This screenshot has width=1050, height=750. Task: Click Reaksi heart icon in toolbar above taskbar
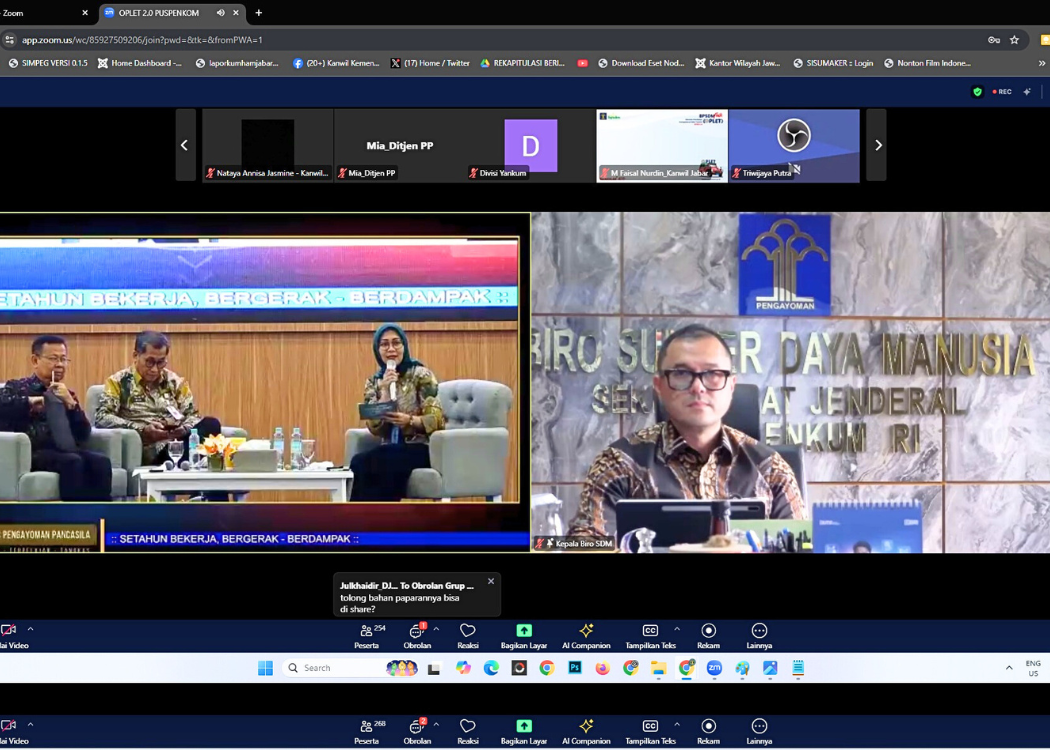pos(467,635)
